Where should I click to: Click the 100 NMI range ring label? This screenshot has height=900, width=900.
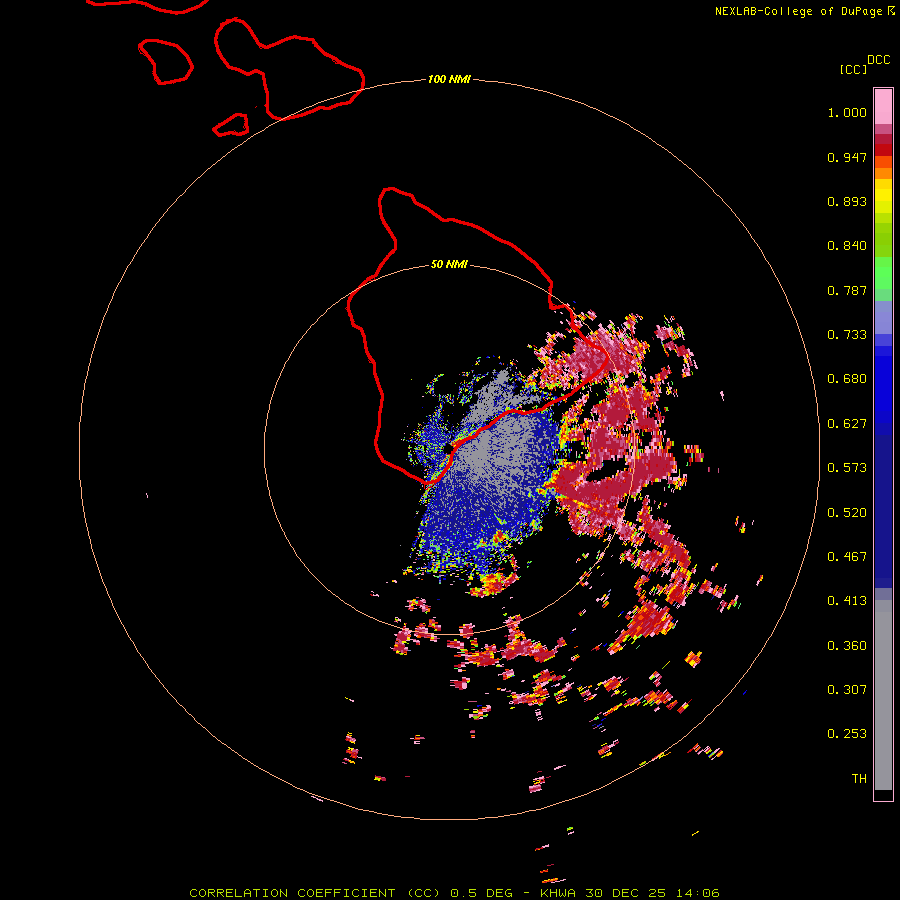pos(449,79)
